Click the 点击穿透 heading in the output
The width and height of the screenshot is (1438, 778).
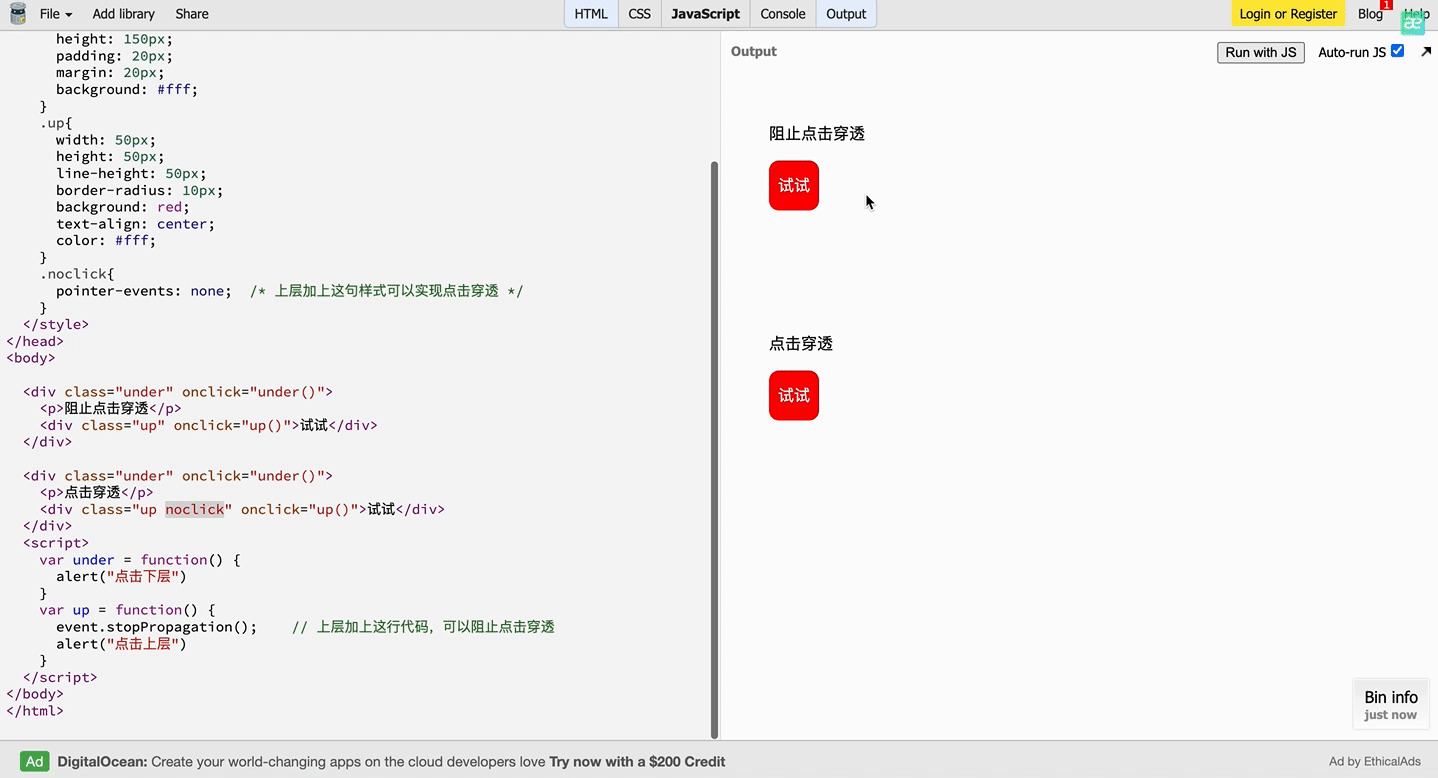pyautogui.click(x=801, y=344)
